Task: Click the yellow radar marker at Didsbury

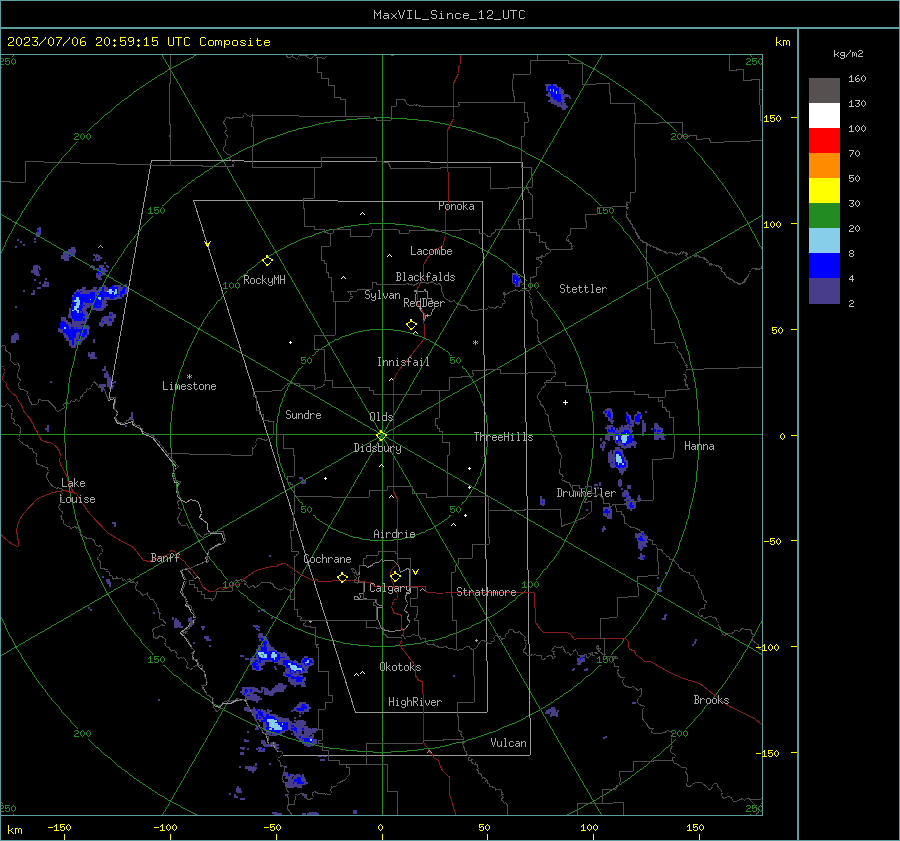Action: pos(381,436)
